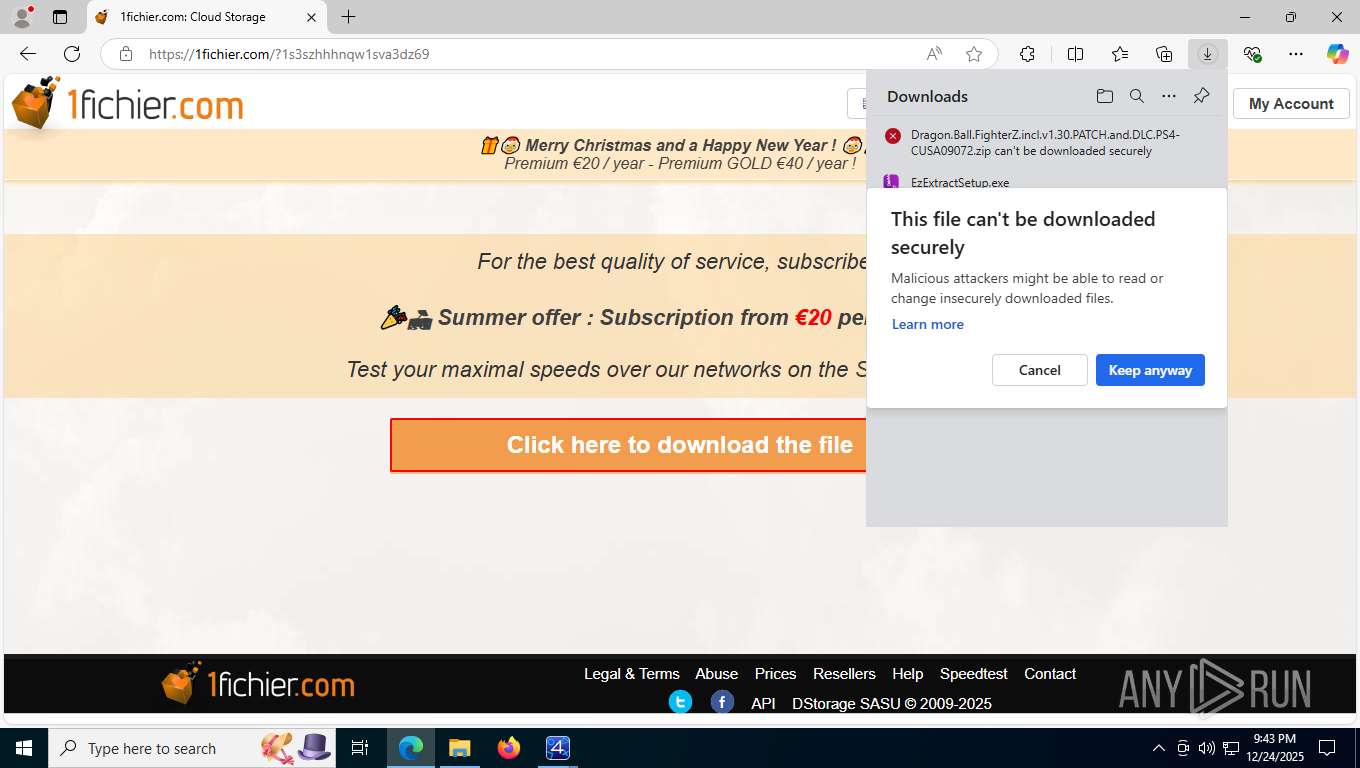Choose Keep anyway for the file
1360x768 pixels.
tap(1150, 370)
